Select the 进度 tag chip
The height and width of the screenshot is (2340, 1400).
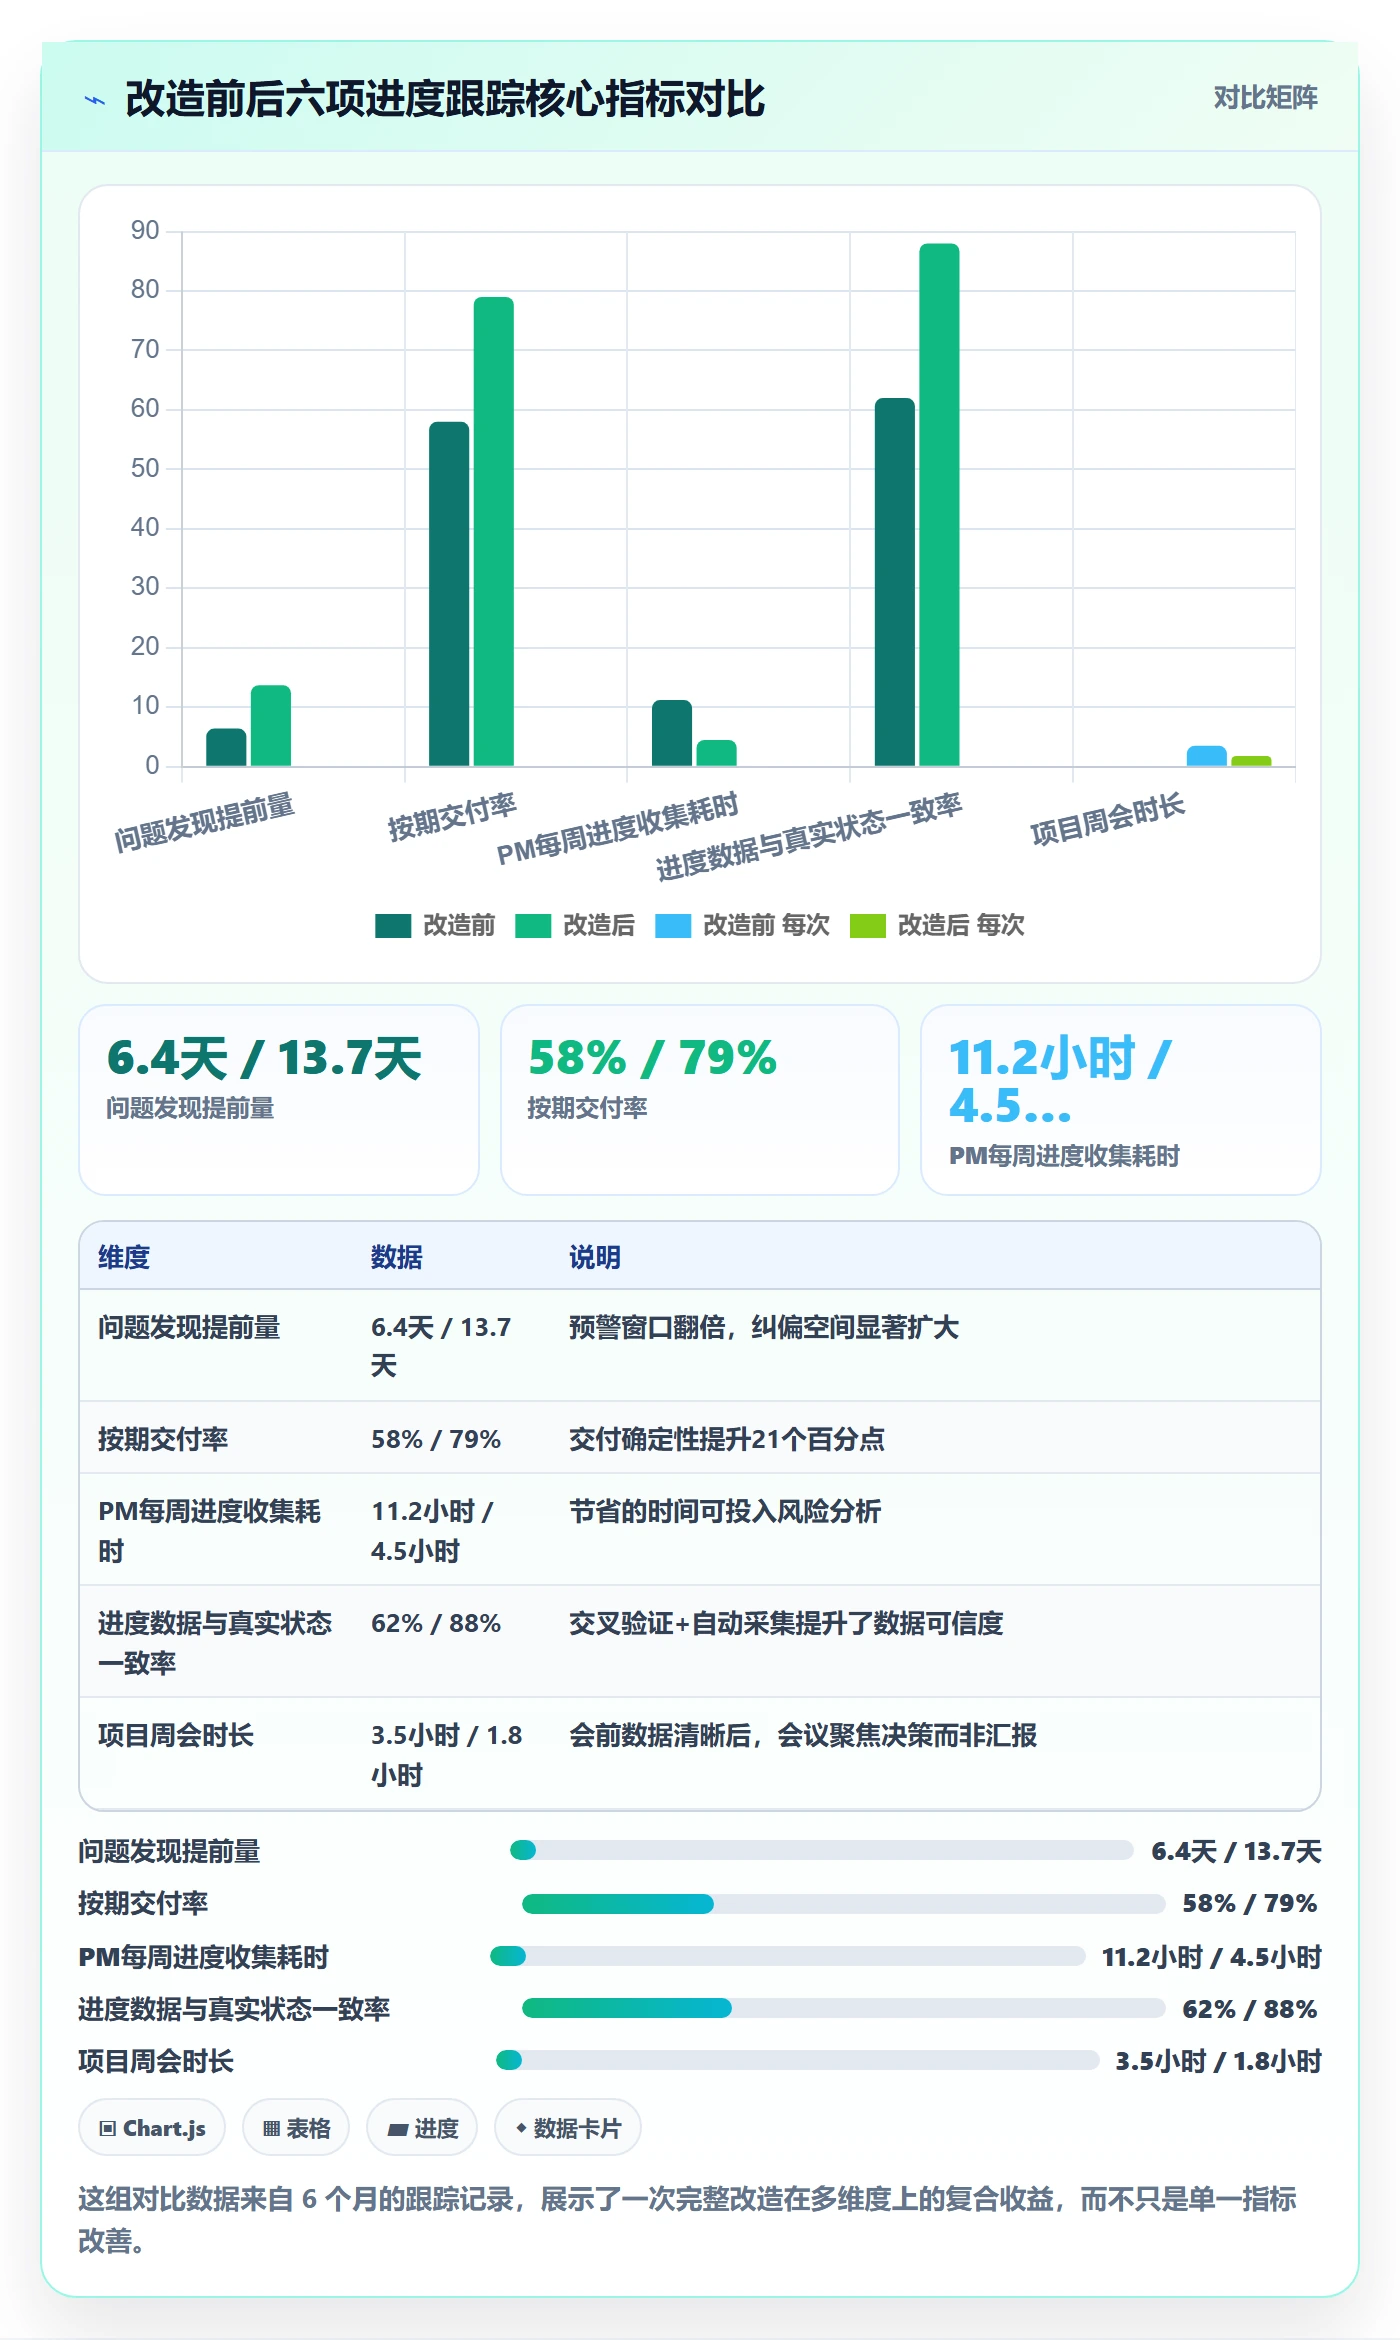pyautogui.click(x=422, y=2128)
